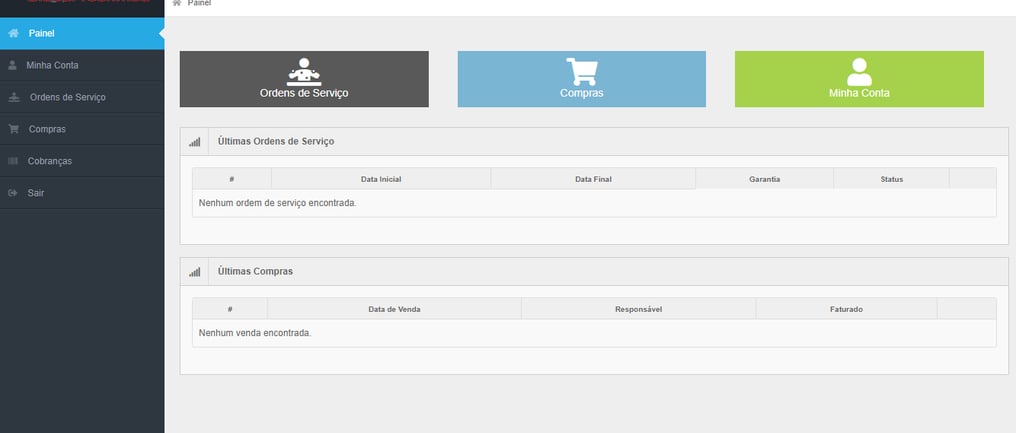Click the barcode icon beside Cobranças in sidebar

point(13,161)
